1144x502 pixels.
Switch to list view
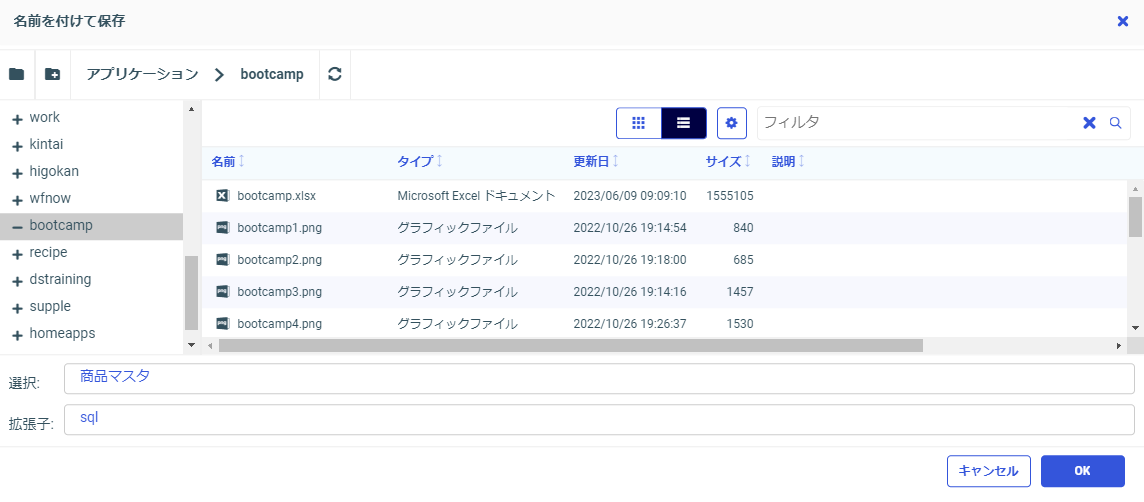[x=684, y=123]
